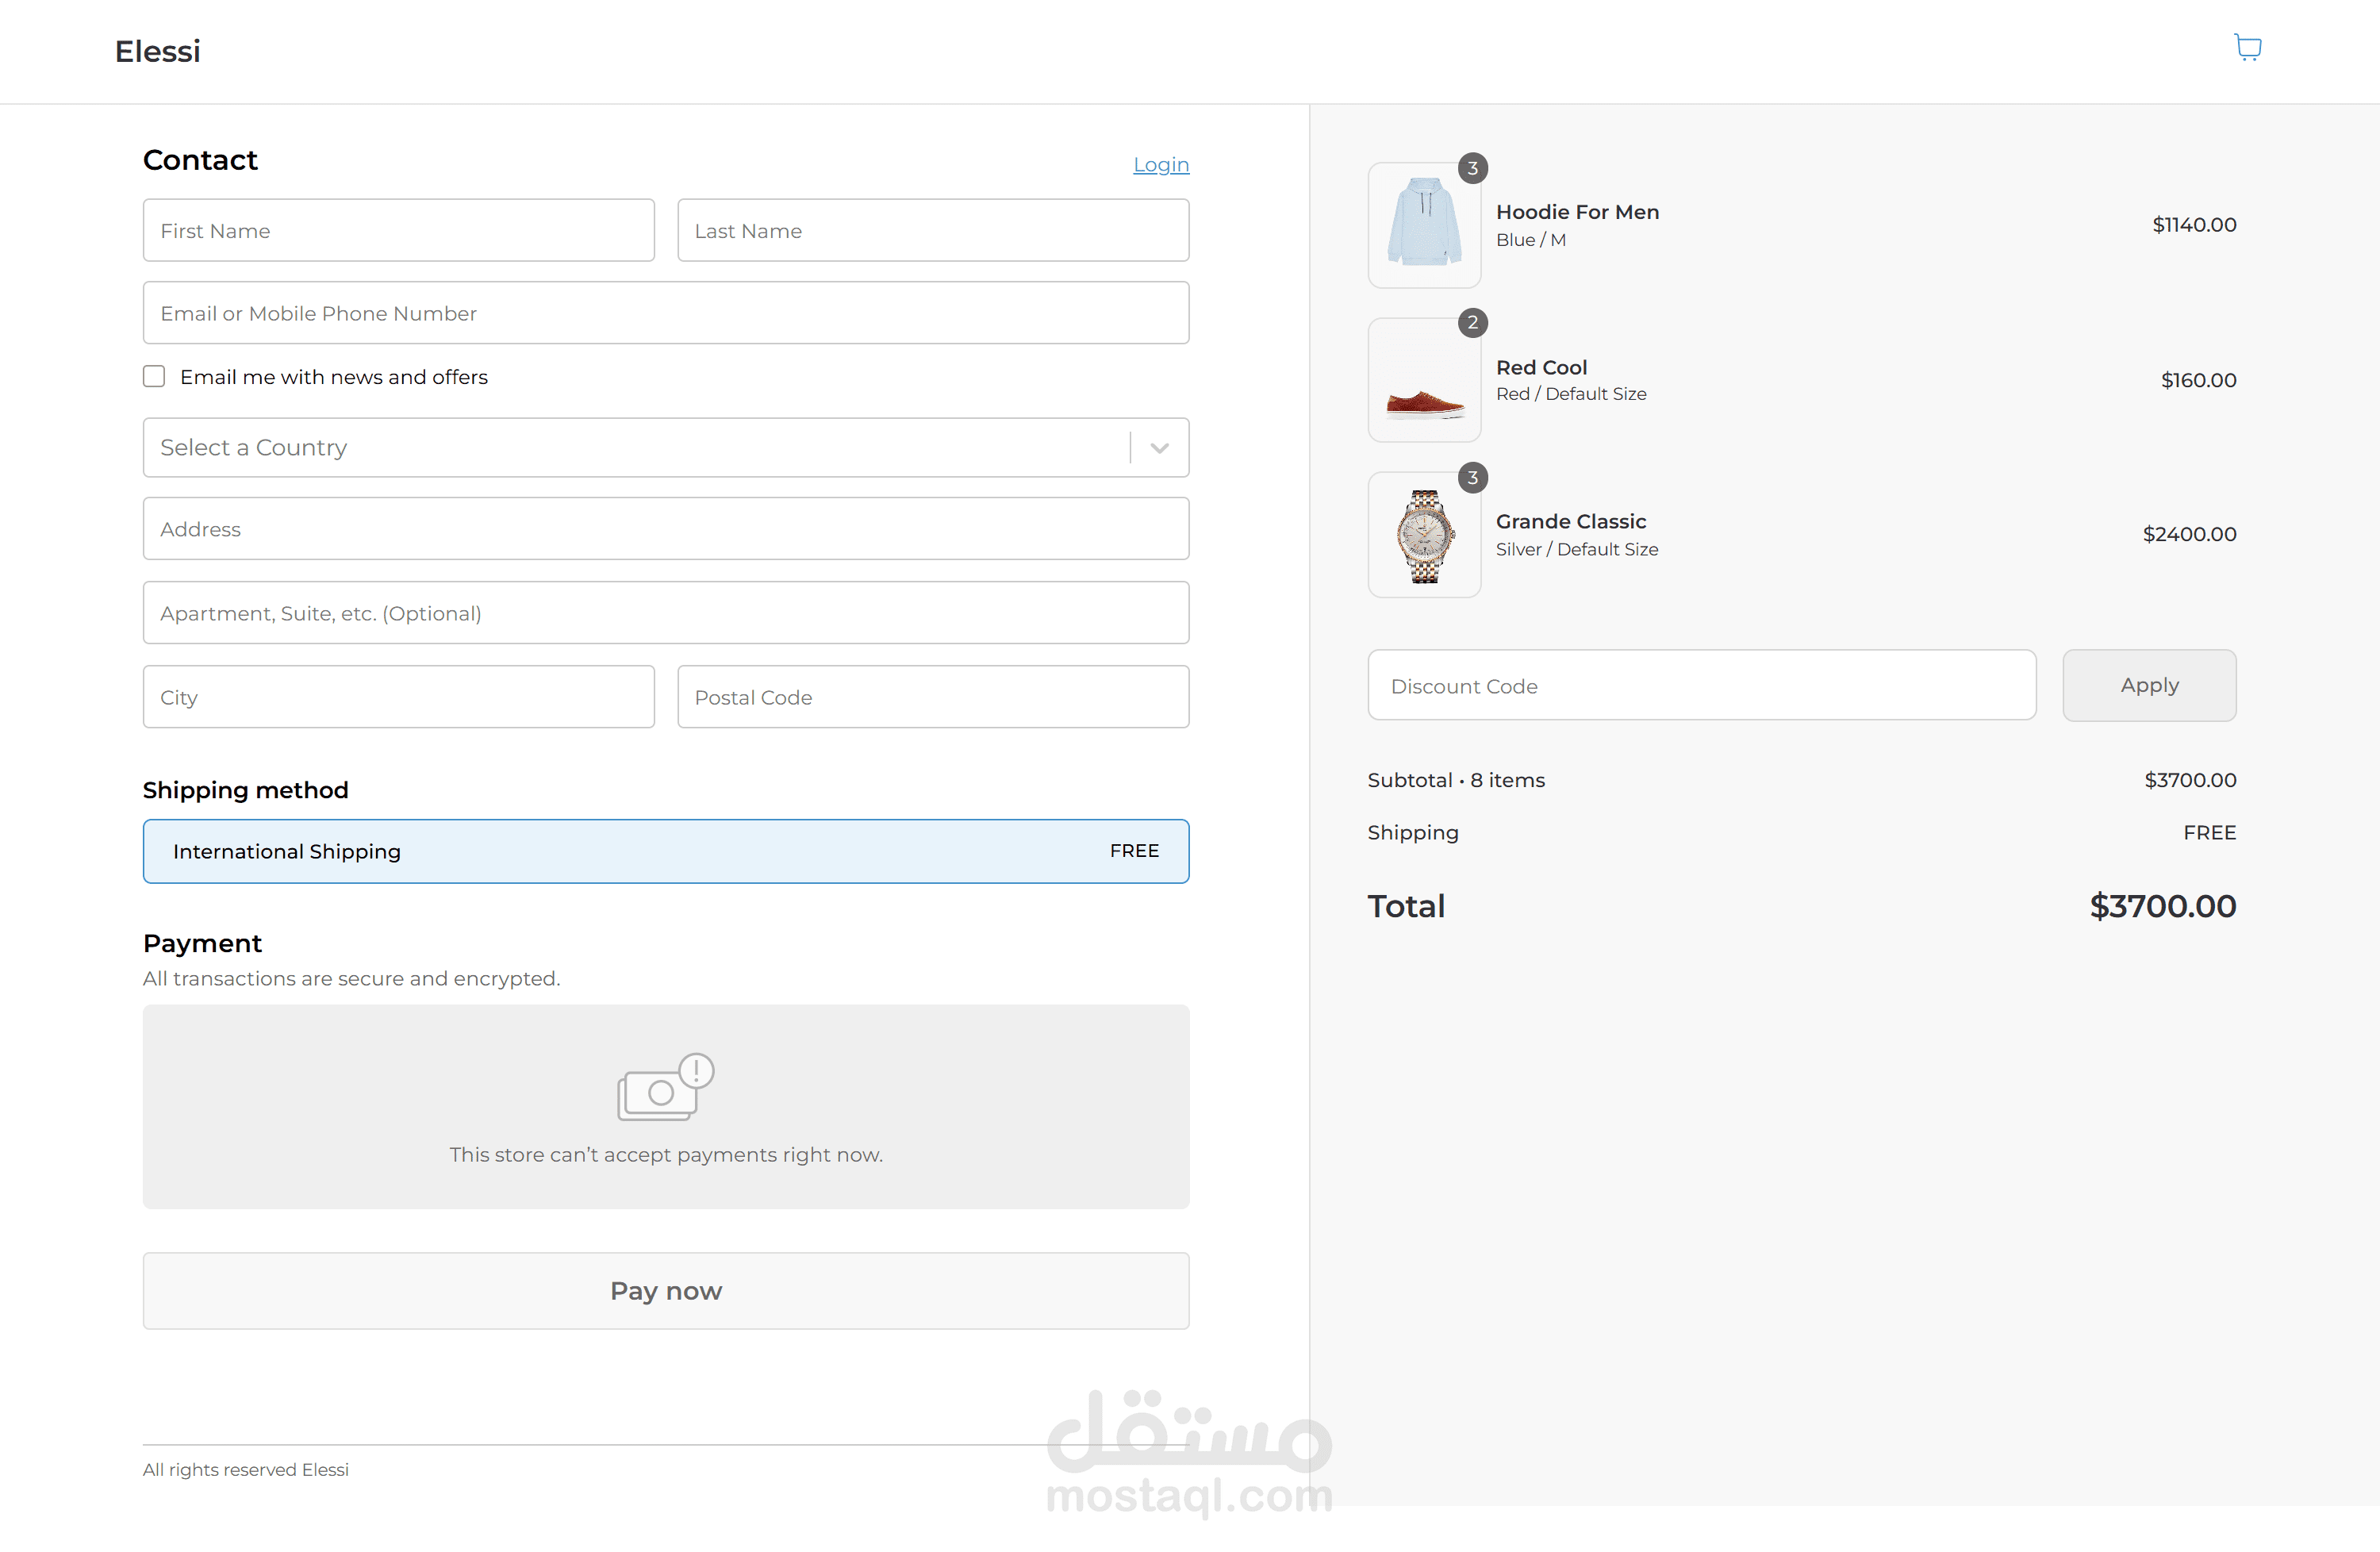Expand the country dropdown chevron
This screenshot has width=2380, height=1552.
pyautogui.click(x=1159, y=448)
